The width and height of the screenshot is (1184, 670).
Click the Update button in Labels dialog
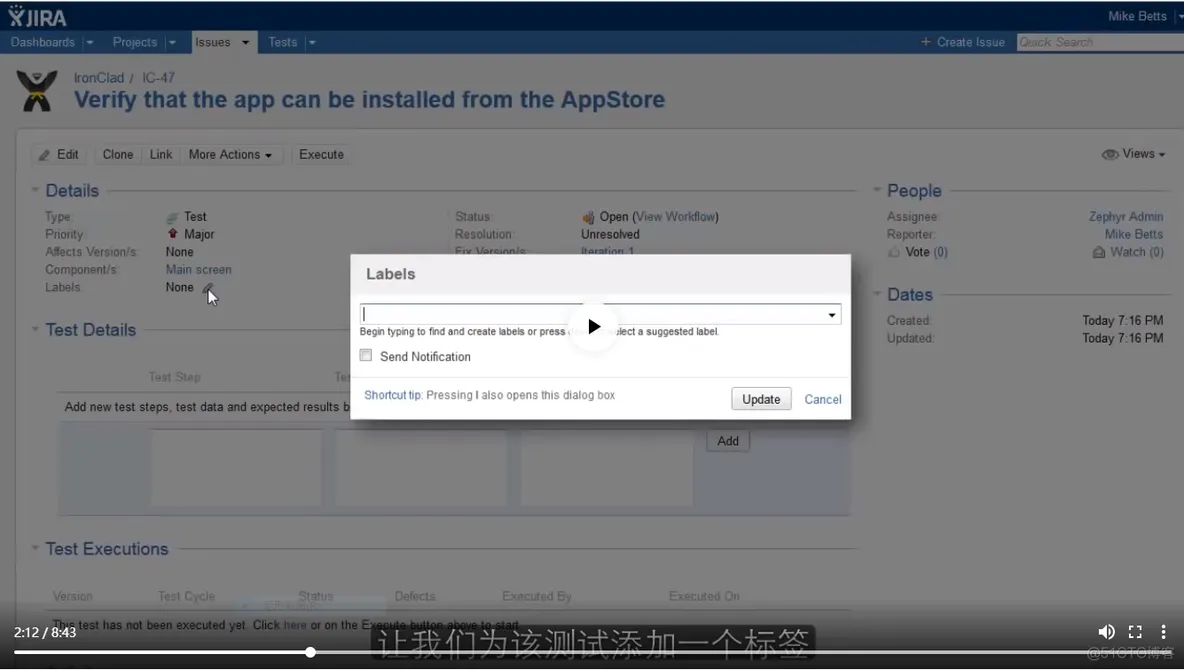(x=761, y=399)
